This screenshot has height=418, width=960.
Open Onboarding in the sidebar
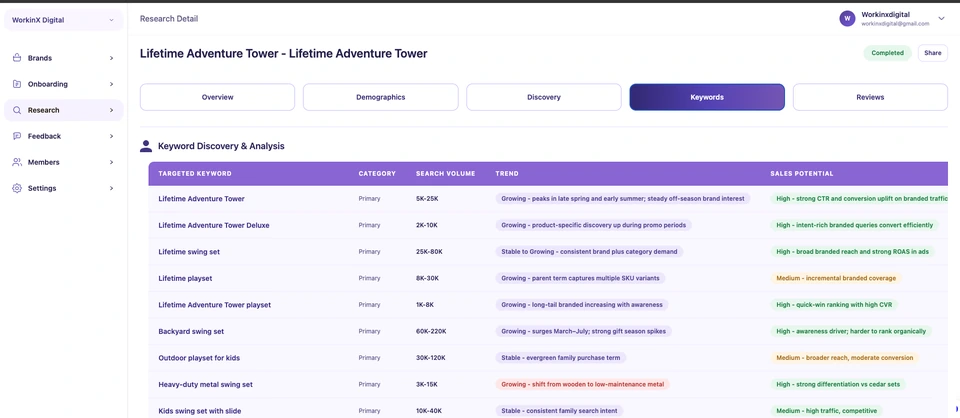pyautogui.click(x=64, y=84)
